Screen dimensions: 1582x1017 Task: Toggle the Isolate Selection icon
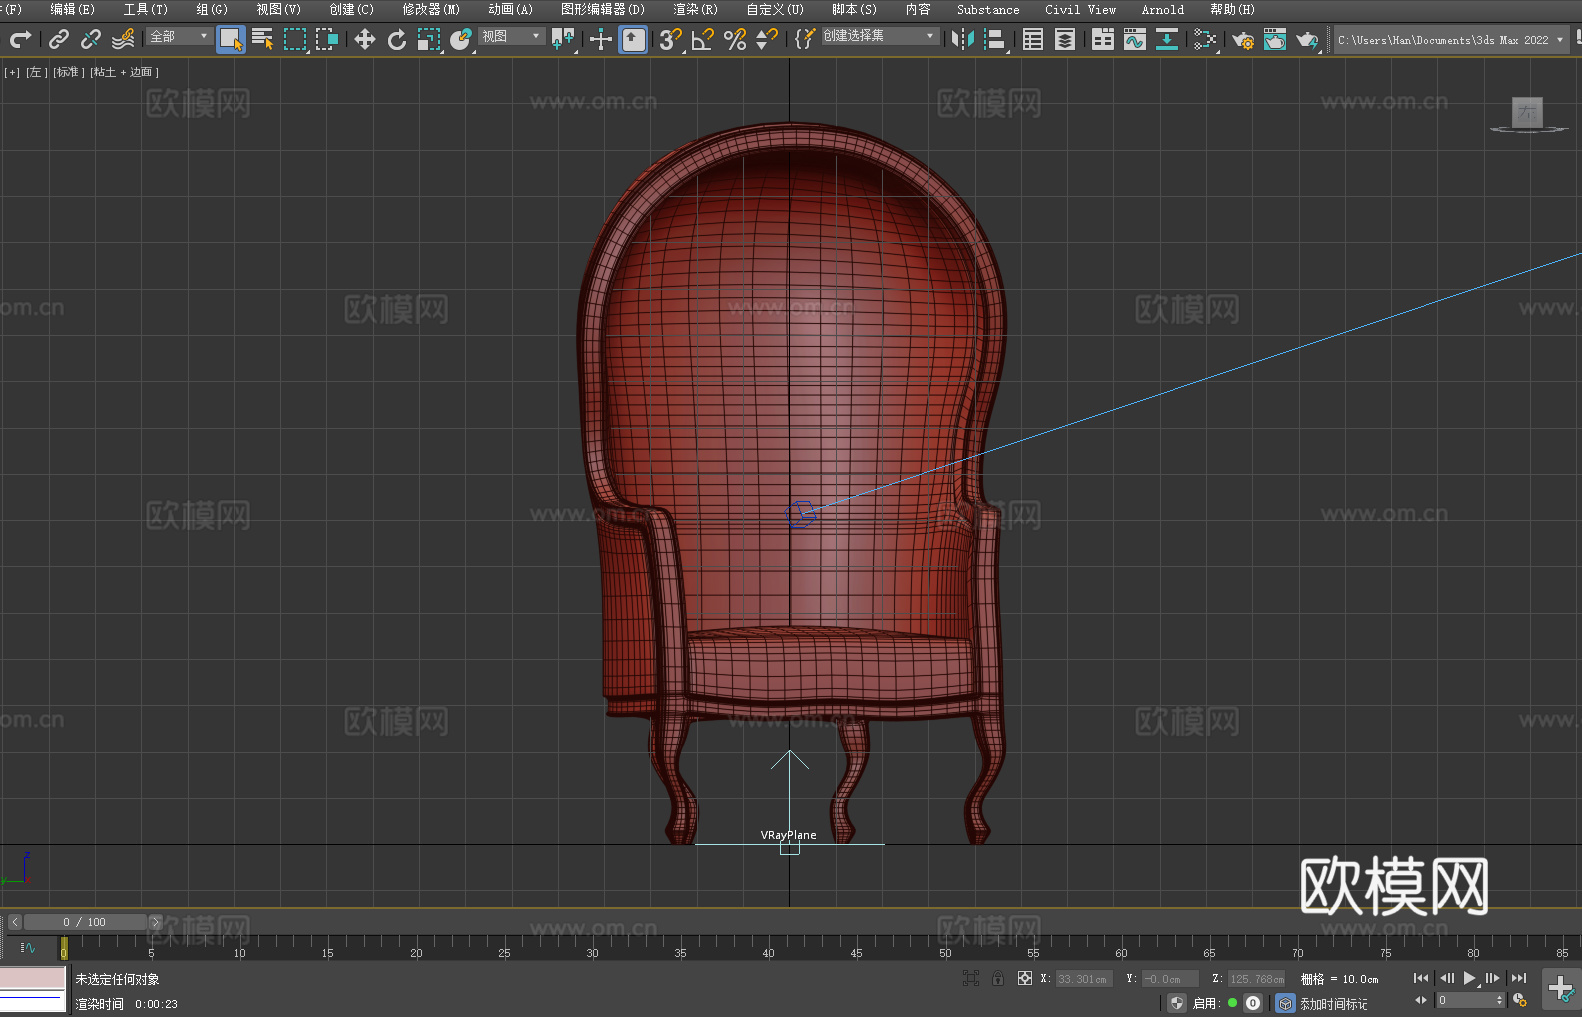pos(971,978)
